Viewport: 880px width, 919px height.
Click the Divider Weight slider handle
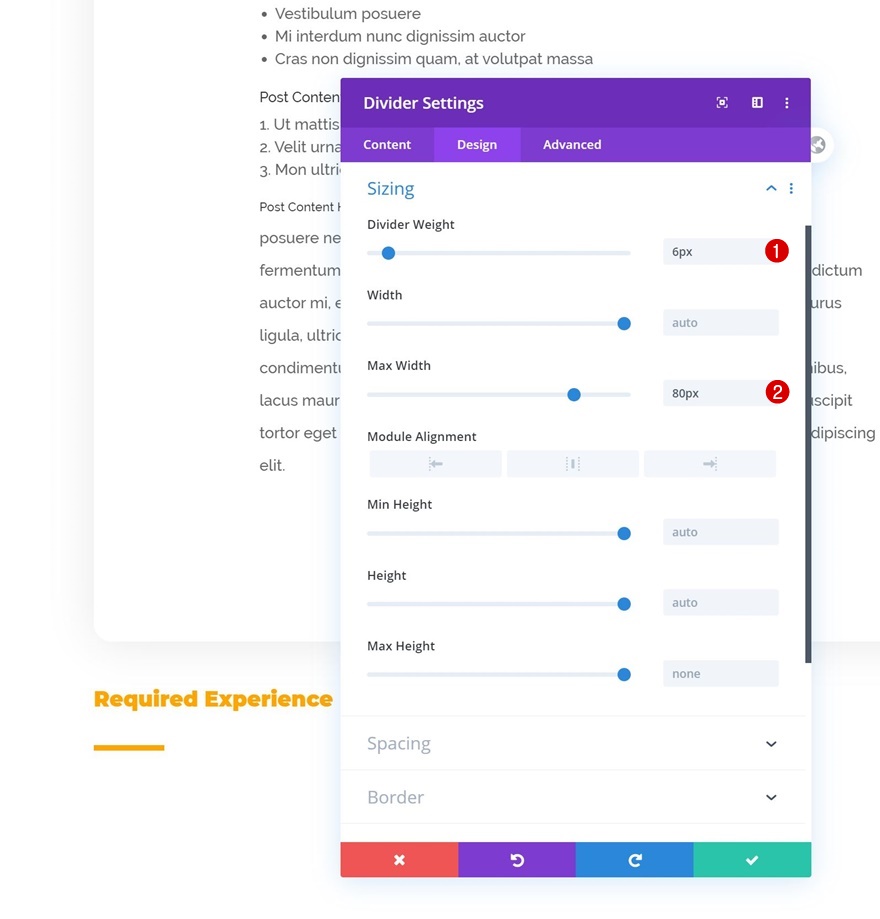tap(389, 253)
